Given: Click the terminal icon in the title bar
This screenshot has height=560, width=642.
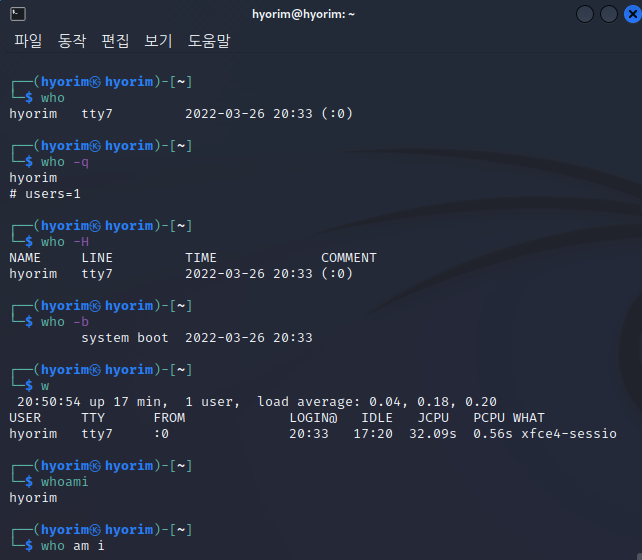Looking at the screenshot, I should 18,14.
